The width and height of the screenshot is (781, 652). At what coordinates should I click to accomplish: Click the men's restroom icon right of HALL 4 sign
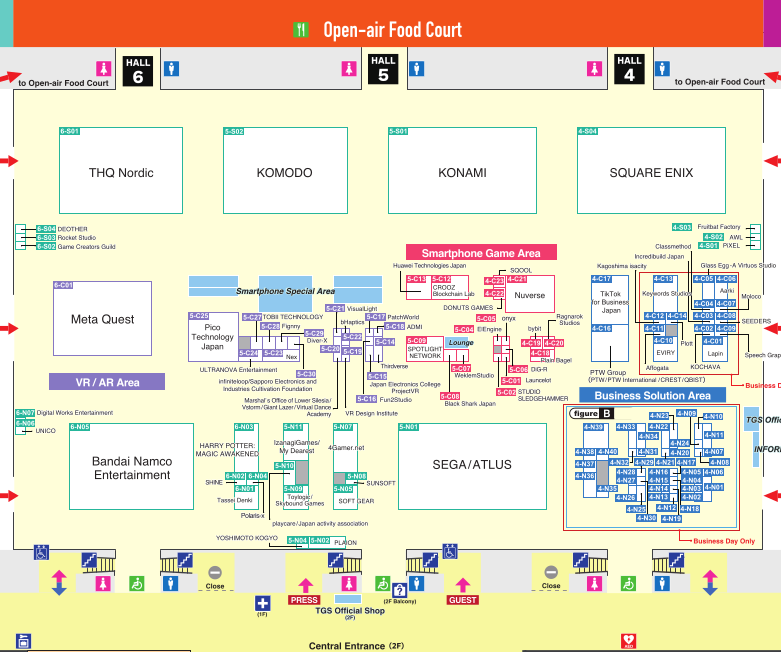[662, 68]
